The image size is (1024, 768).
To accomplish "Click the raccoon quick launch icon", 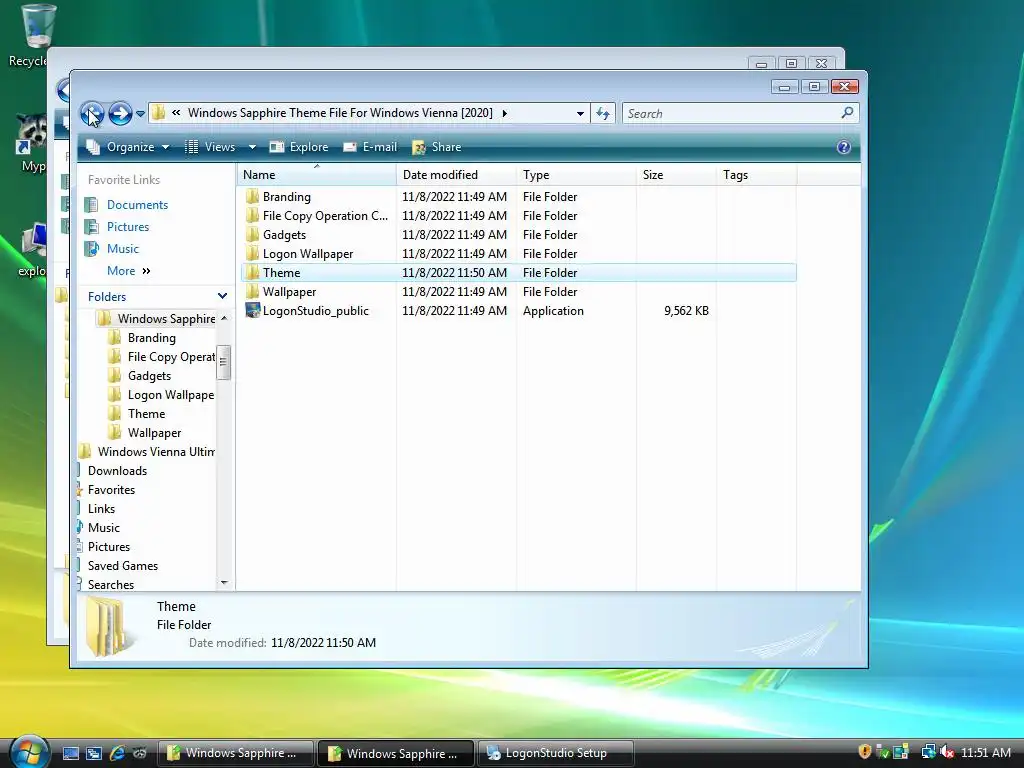I will 140,752.
